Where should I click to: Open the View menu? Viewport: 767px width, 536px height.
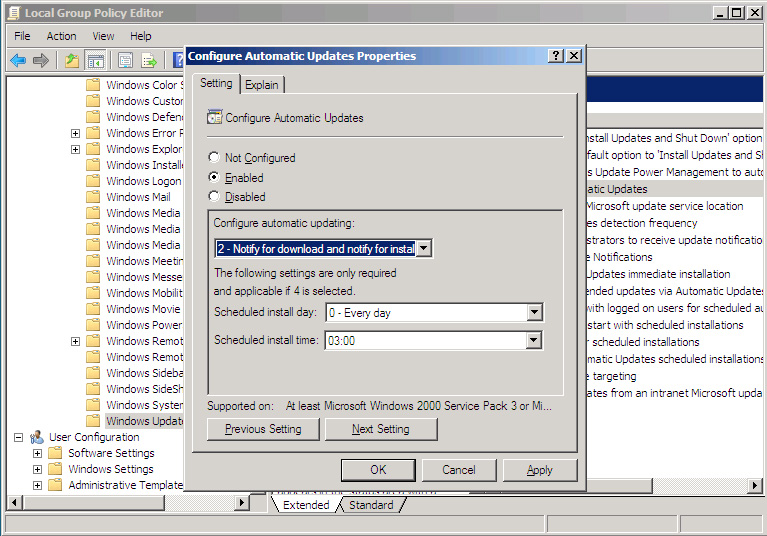[103, 36]
